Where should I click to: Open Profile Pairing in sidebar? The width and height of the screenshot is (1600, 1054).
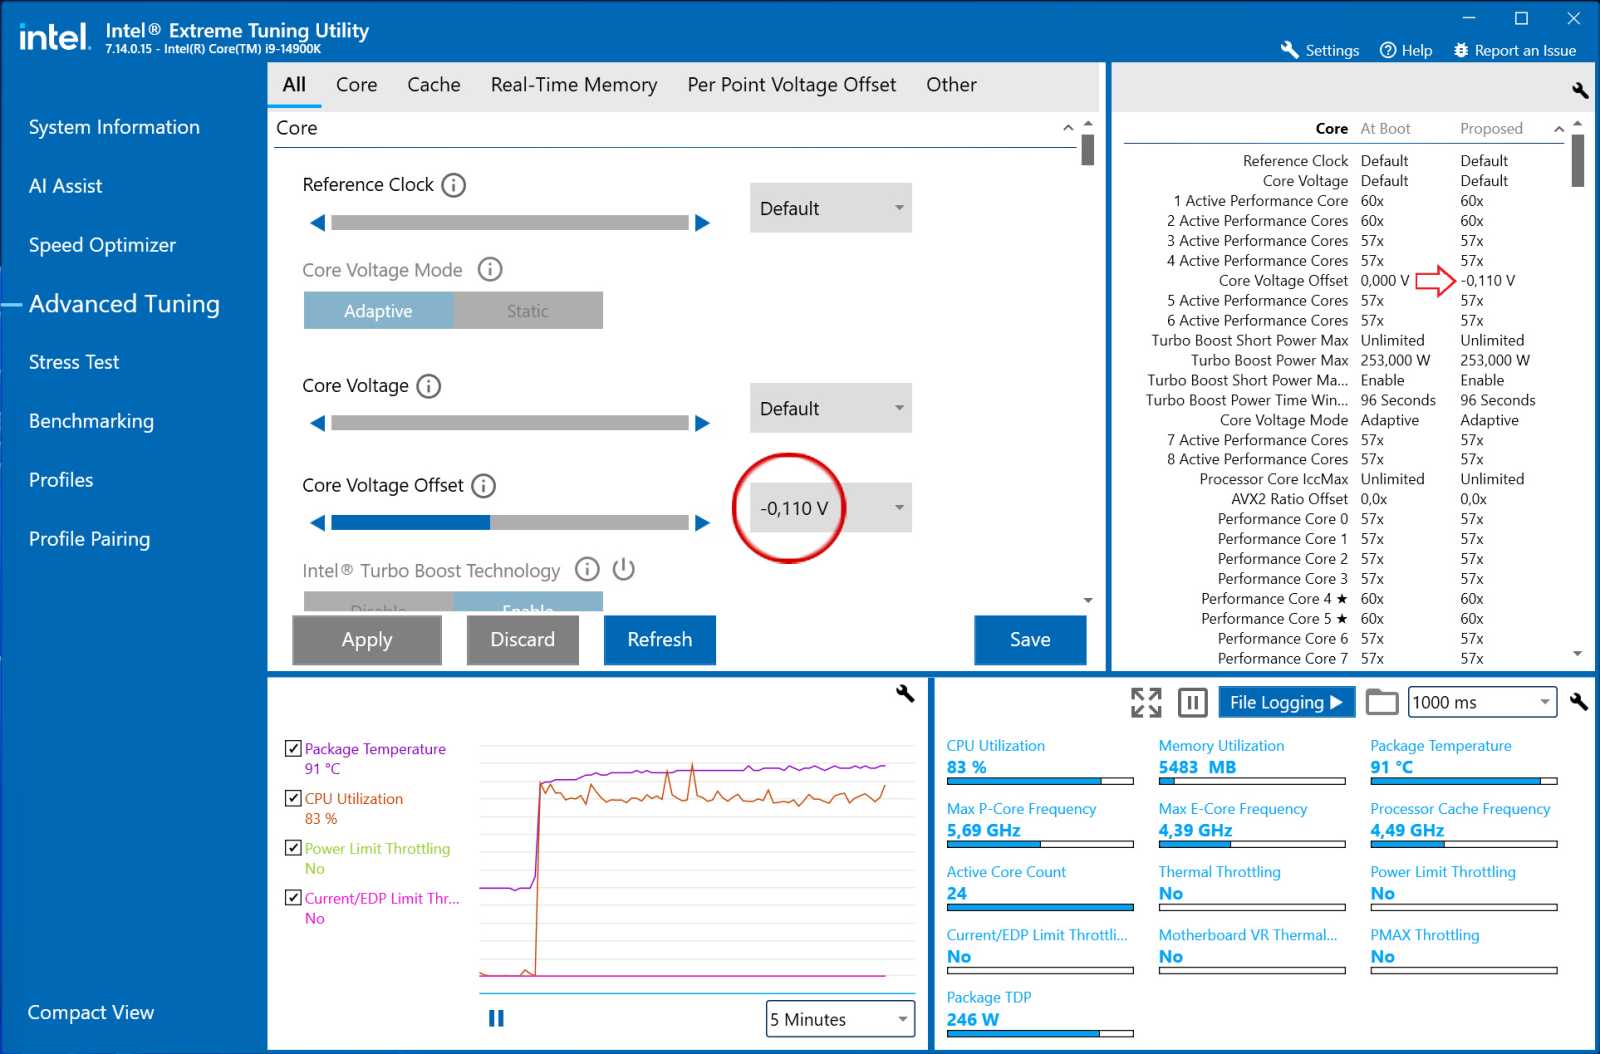[89, 539]
